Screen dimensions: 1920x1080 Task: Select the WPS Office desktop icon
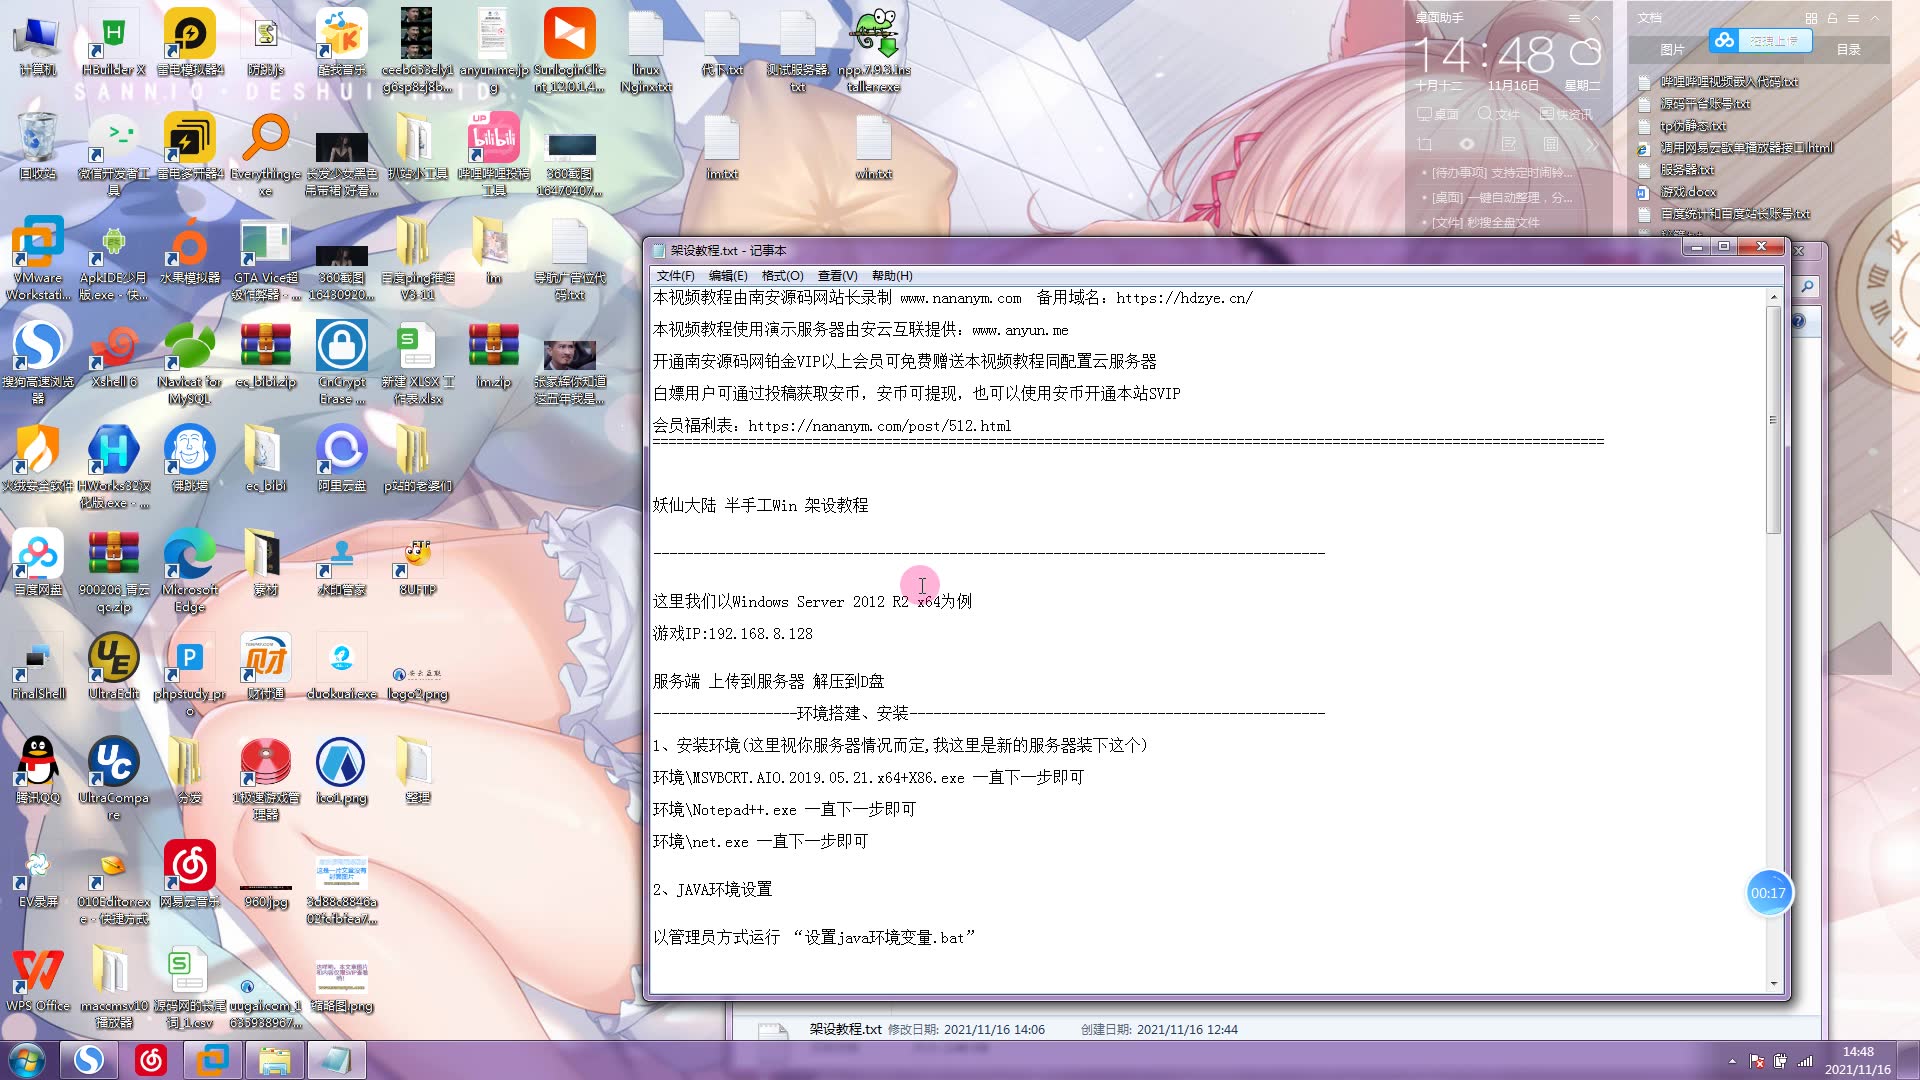coord(38,979)
